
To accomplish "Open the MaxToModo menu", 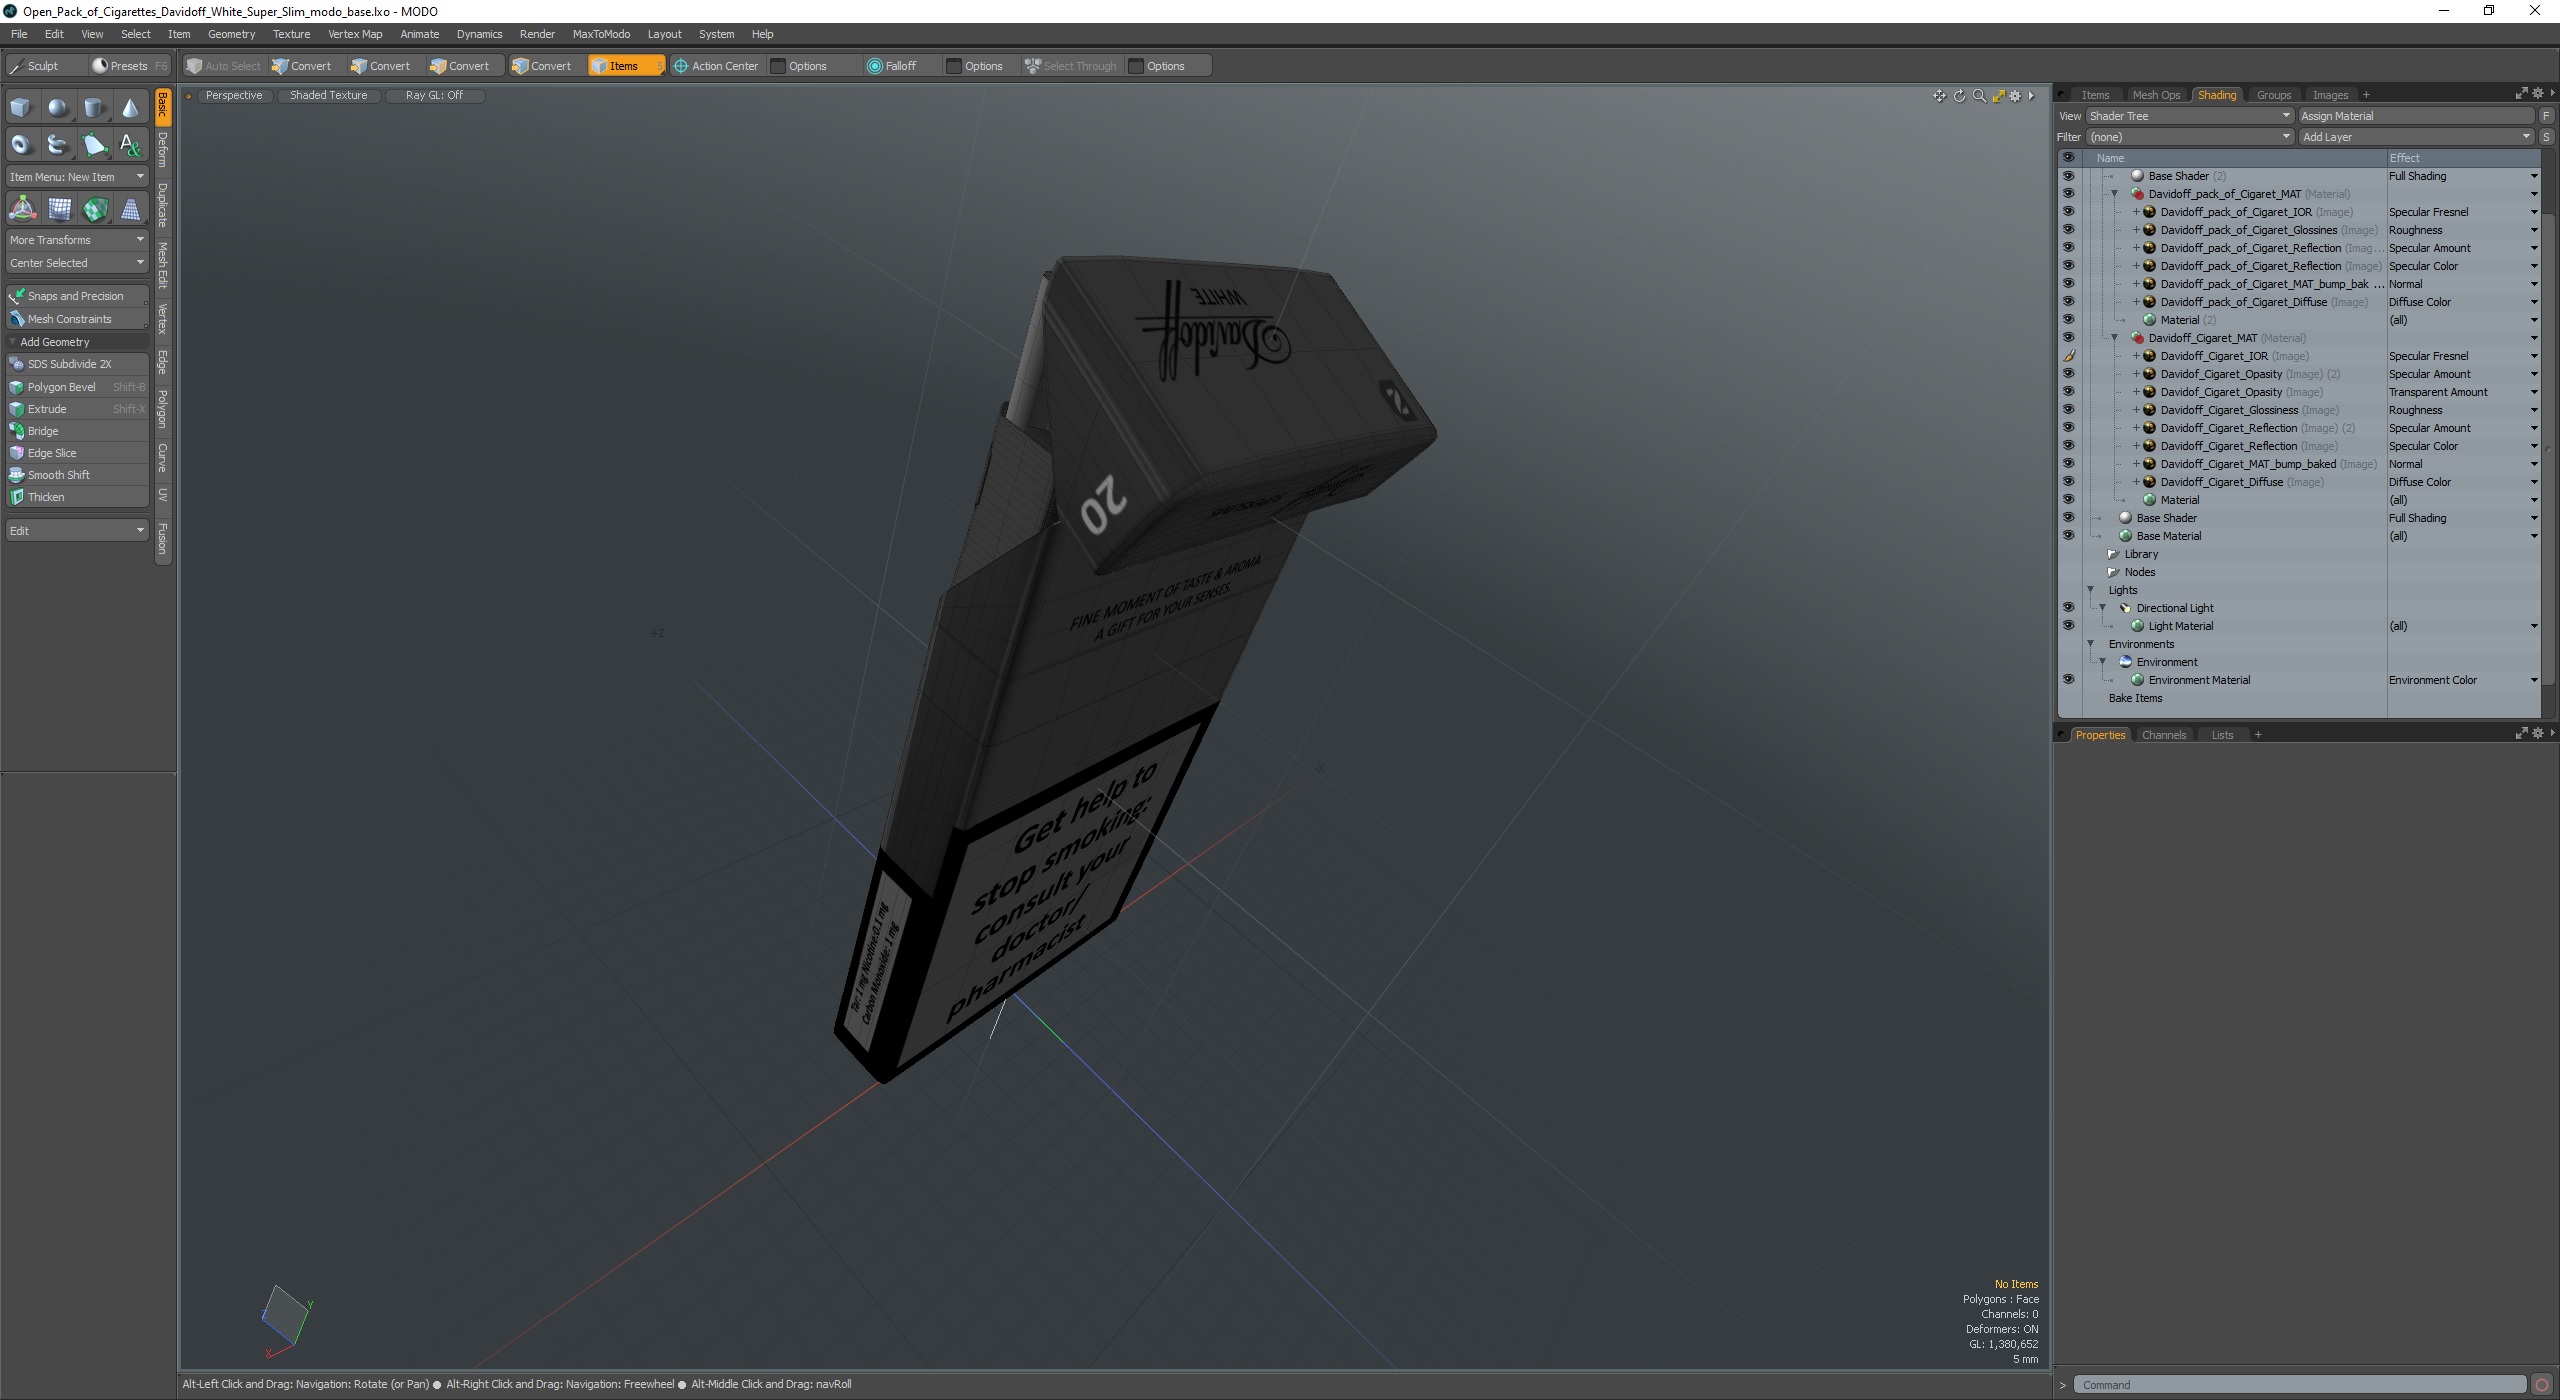I will 601,34.
